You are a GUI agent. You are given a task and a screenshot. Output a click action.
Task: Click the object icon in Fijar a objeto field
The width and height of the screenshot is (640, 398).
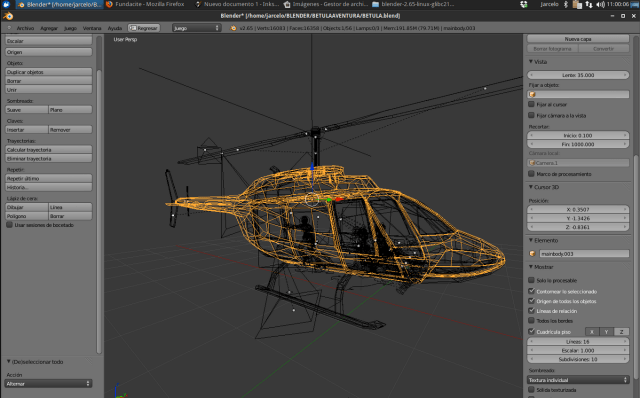[532, 94]
